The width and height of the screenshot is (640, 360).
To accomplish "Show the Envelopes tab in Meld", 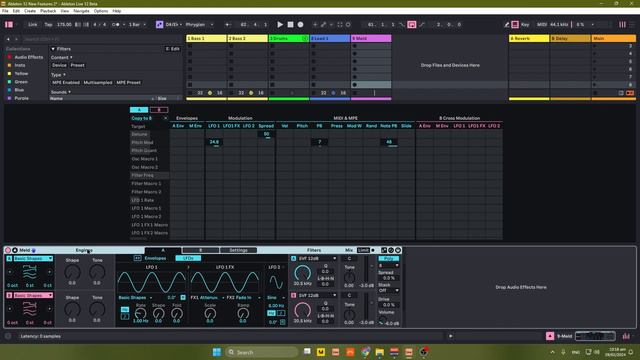I will [x=155, y=258].
